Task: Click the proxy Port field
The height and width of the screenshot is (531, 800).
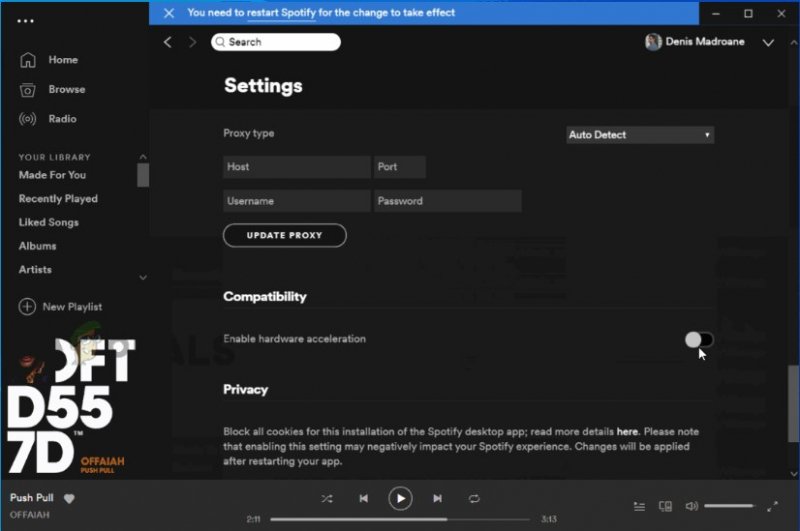Action: pos(399,167)
